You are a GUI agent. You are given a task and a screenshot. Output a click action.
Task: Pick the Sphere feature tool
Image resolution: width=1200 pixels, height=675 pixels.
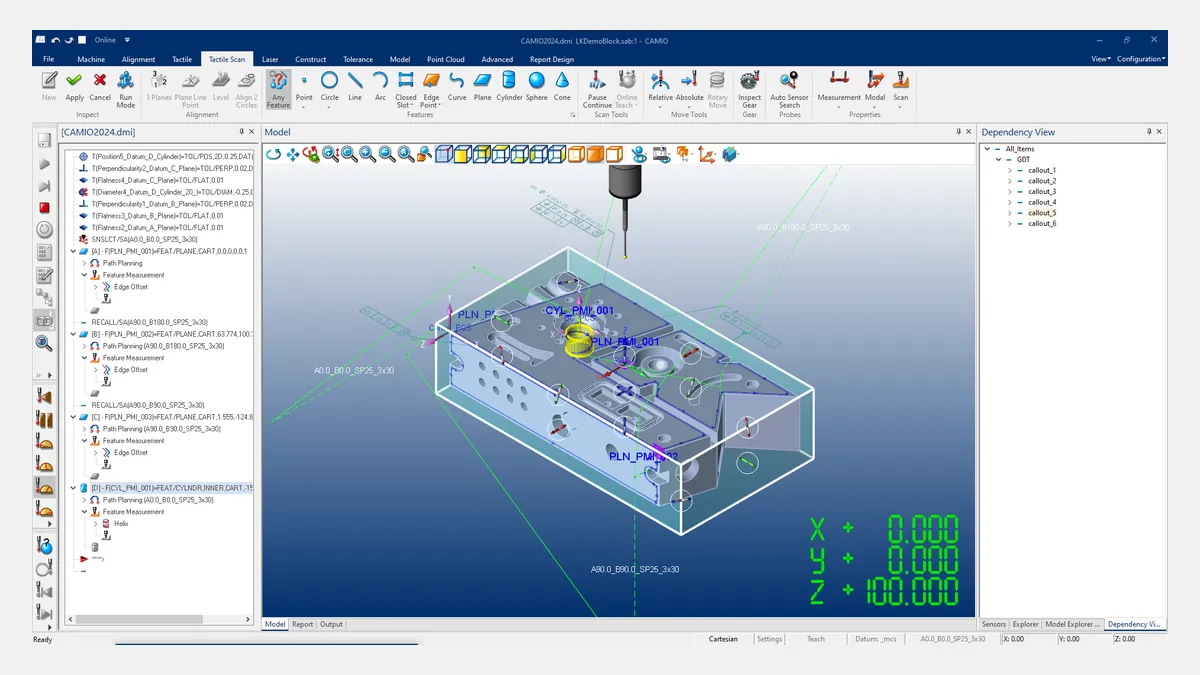(537, 86)
